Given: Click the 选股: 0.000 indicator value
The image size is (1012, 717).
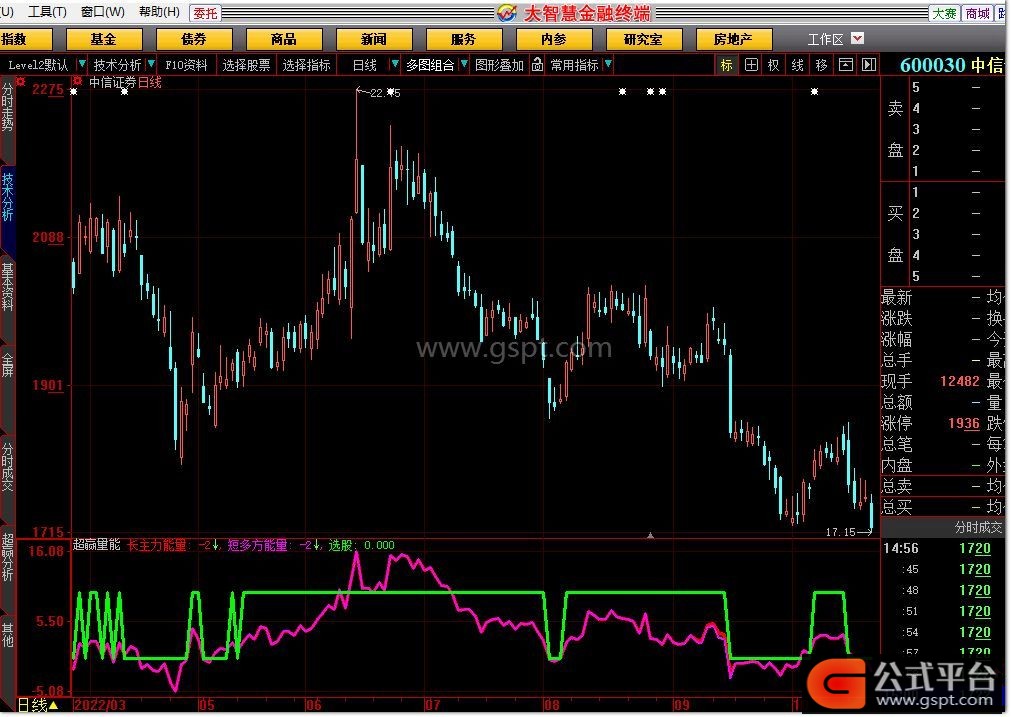Looking at the screenshot, I should coord(361,545).
